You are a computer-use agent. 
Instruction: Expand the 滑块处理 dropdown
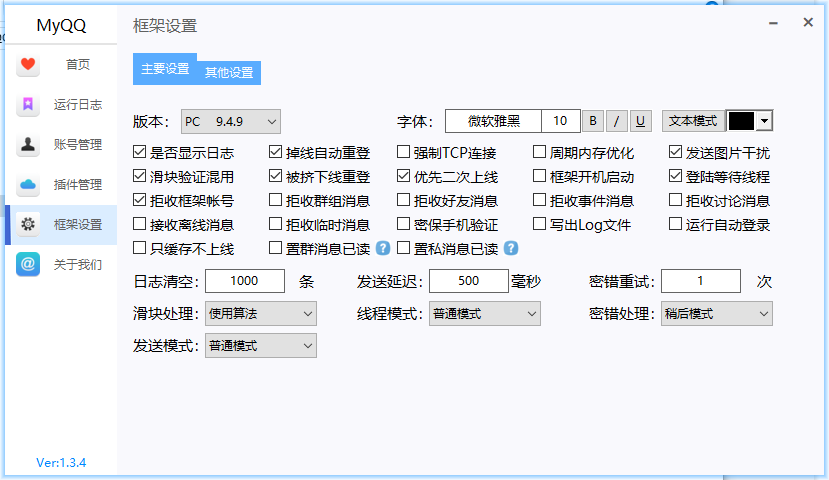tap(260, 314)
